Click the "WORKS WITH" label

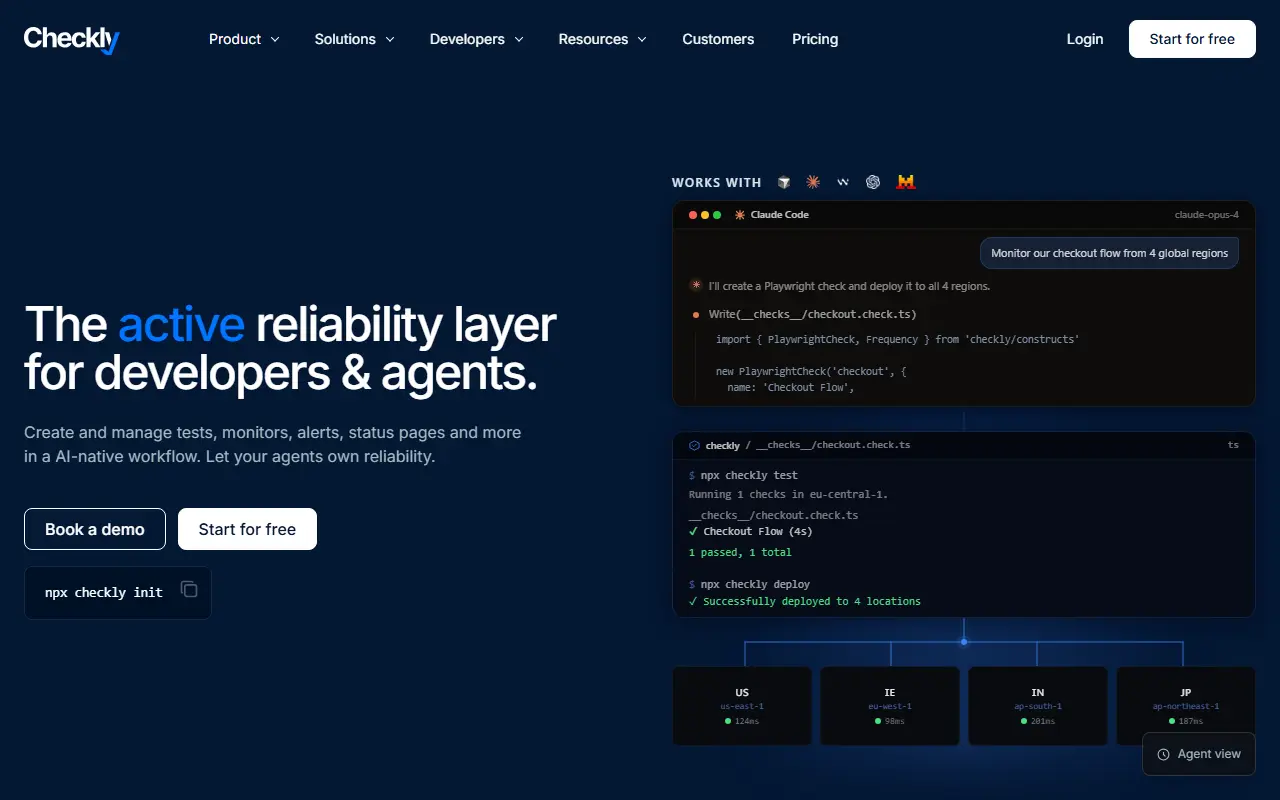[x=716, y=183]
